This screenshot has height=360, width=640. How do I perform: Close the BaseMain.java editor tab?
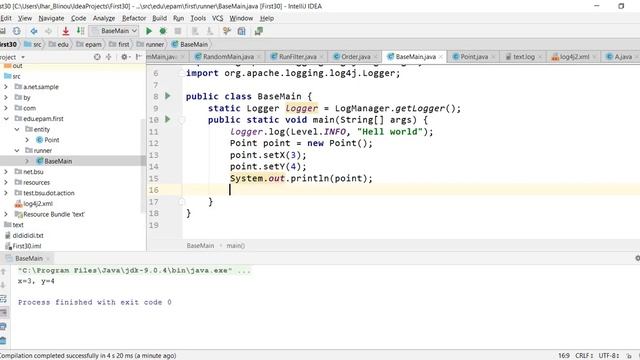(441, 57)
